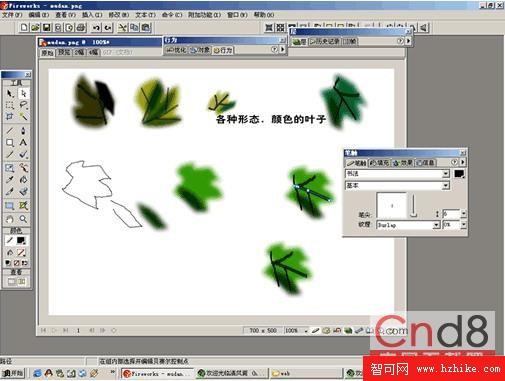
Task: Select the Lasso tool
Action: pyautogui.click(x=23, y=105)
